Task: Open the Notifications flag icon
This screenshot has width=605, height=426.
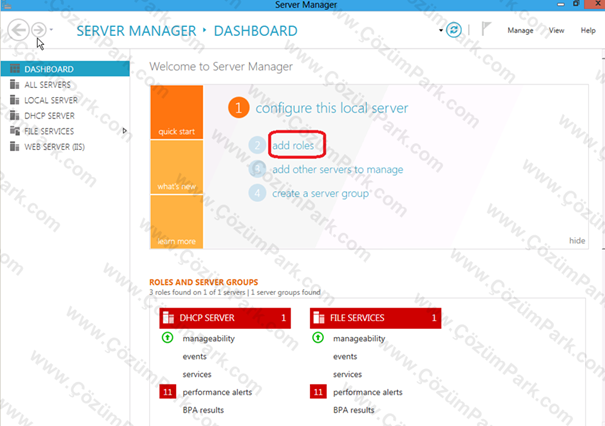Action: 486,29
